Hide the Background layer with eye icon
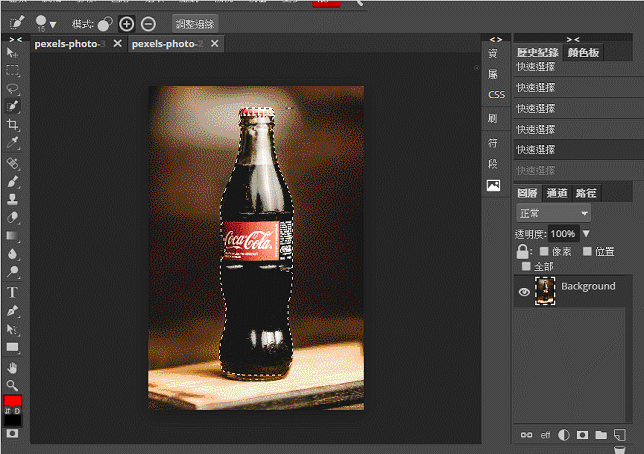 coord(524,292)
